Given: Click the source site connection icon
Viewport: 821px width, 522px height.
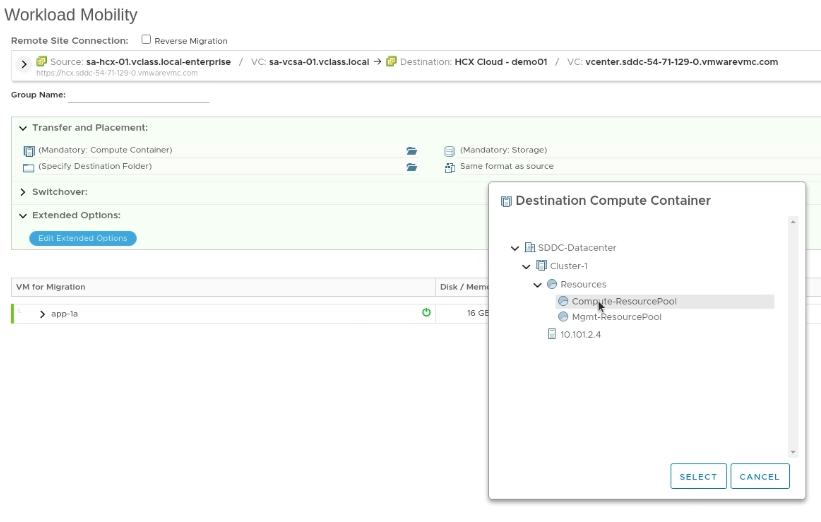Looking at the screenshot, I should [x=41, y=61].
